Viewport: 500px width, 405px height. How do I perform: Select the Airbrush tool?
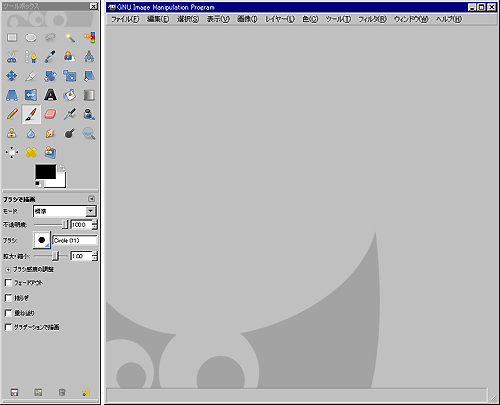(x=70, y=114)
